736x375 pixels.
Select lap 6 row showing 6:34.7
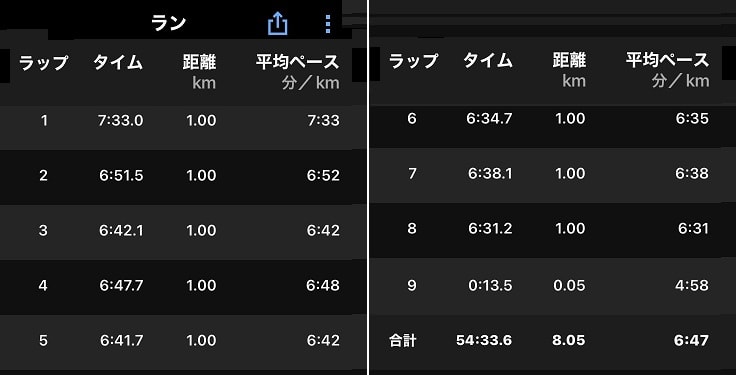coord(552,119)
